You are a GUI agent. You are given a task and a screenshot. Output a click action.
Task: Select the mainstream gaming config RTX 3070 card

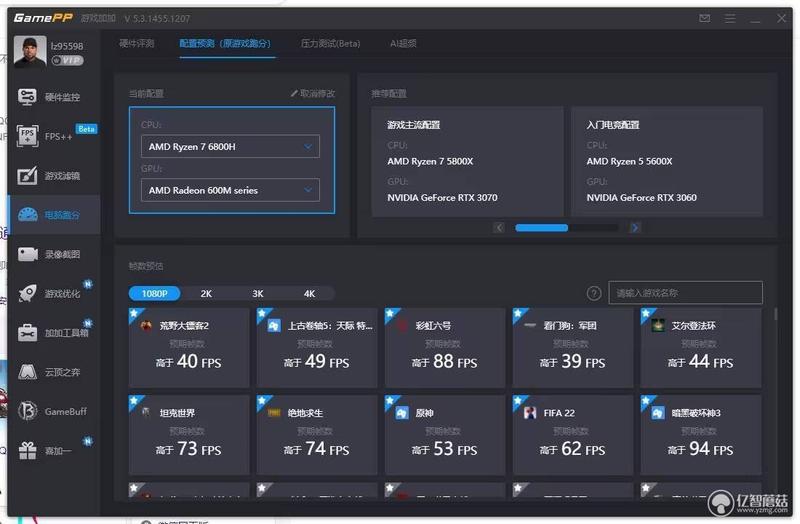467,161
